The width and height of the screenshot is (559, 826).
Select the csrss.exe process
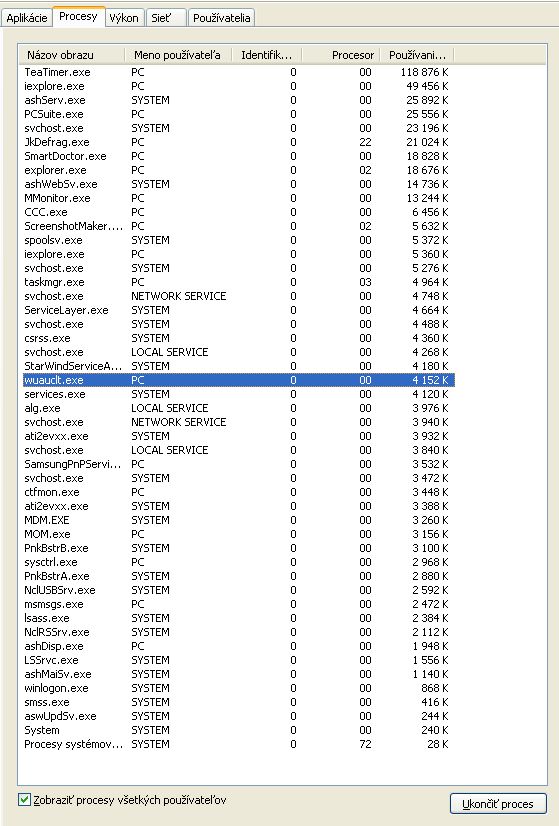(x=239, y=338)
